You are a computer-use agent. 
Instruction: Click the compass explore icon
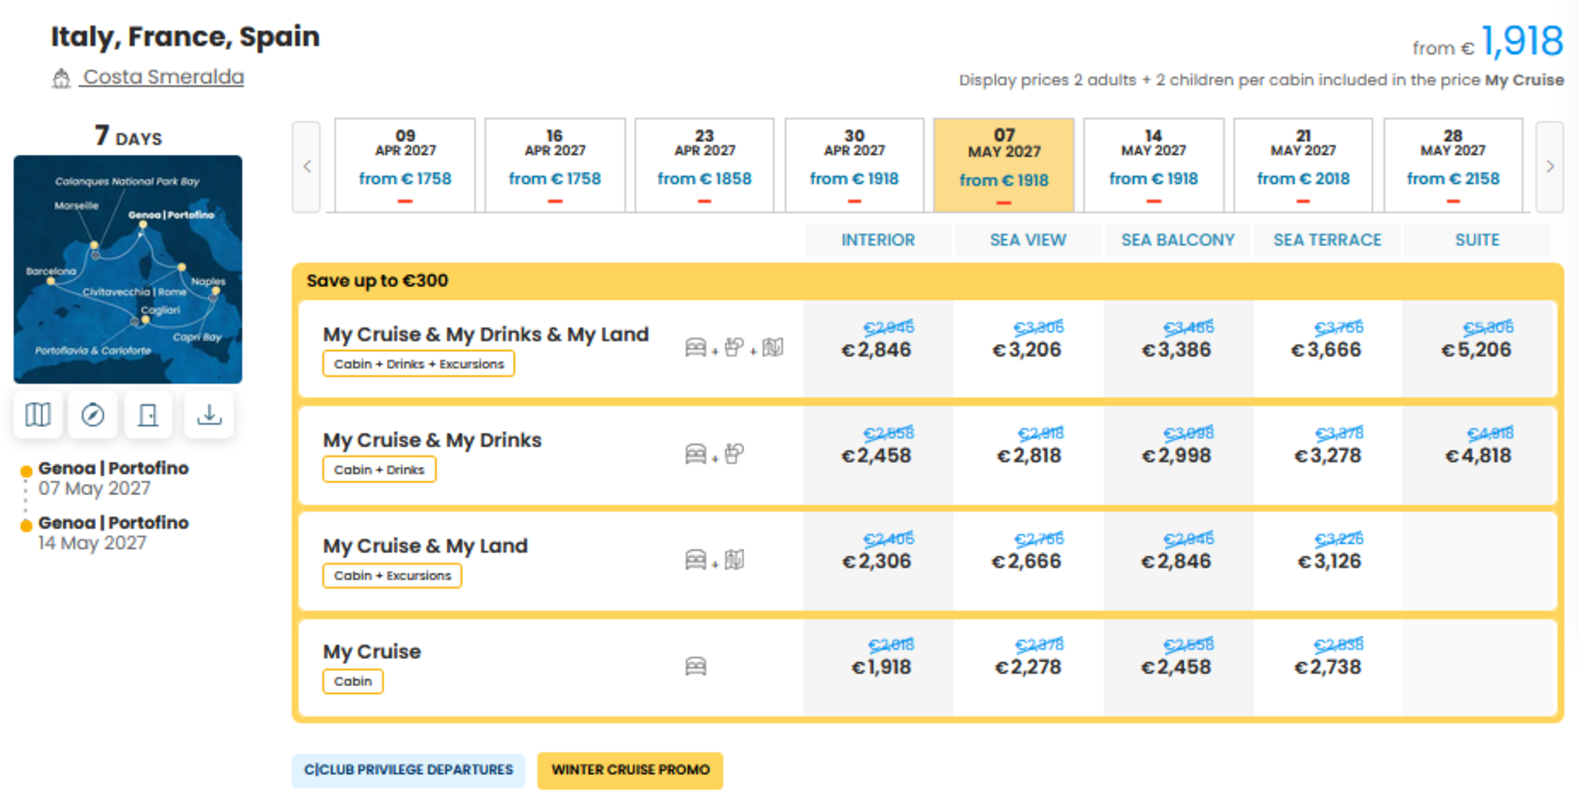(93, 415)
